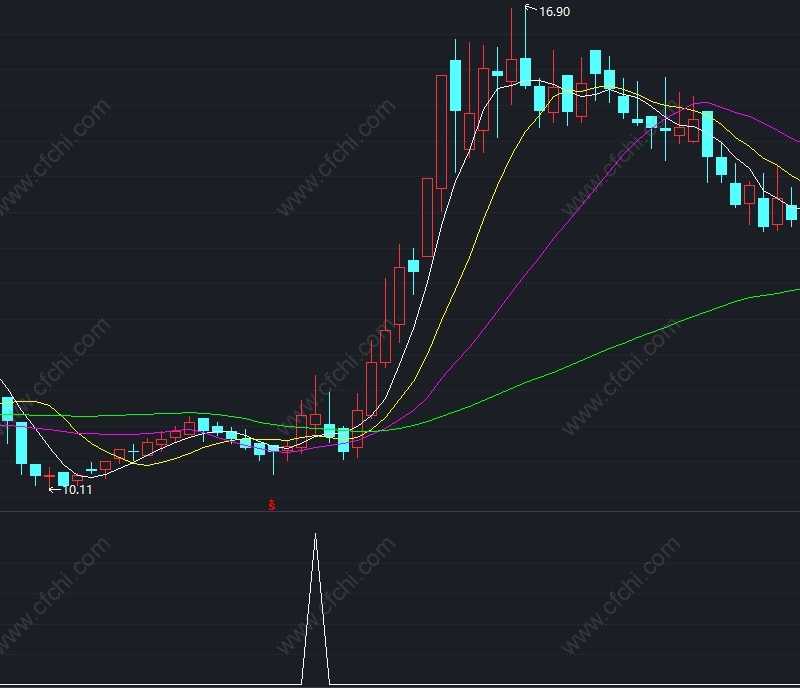Click the white indicator spike peak
This screenshot has height=688, width=800.
point(315,535)
